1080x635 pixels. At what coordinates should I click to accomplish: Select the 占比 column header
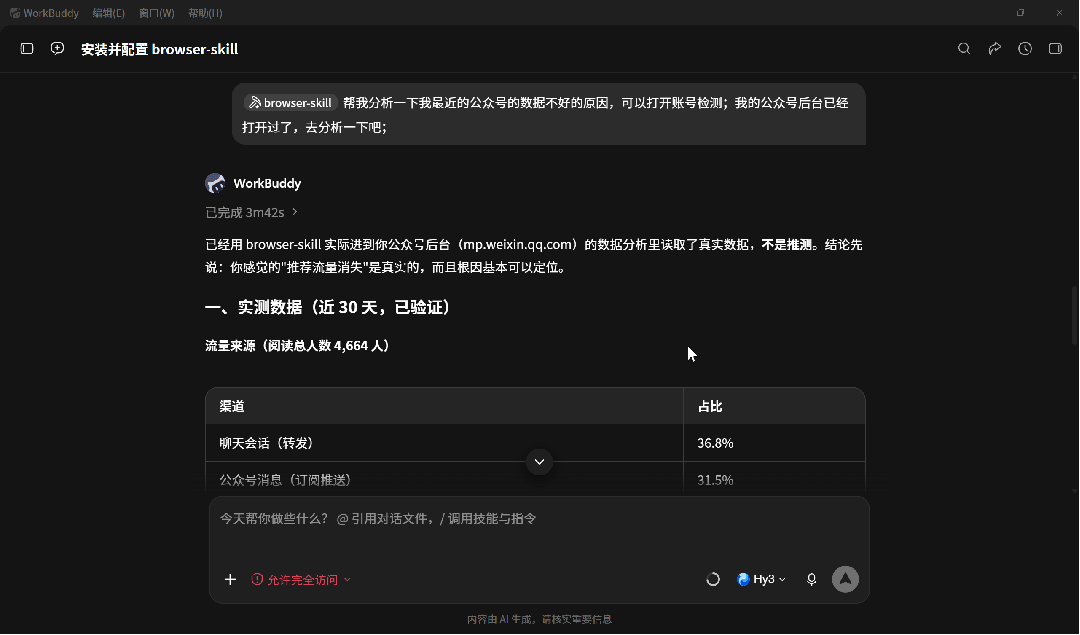[774, 406]
